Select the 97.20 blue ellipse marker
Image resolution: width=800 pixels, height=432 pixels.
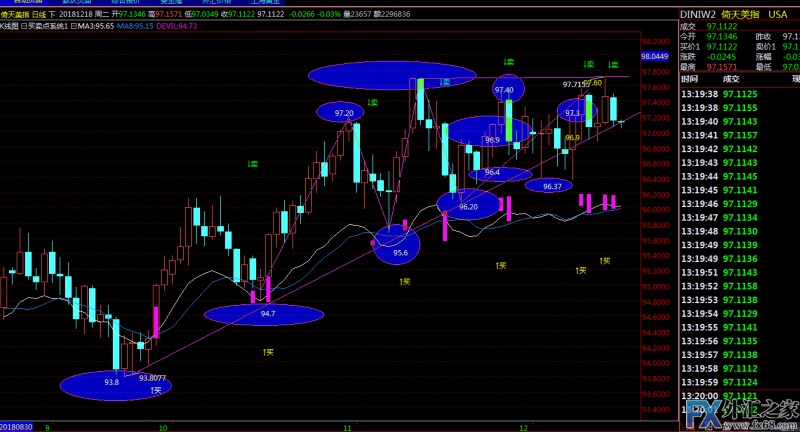pyautogui.click(x=342, y=112)
